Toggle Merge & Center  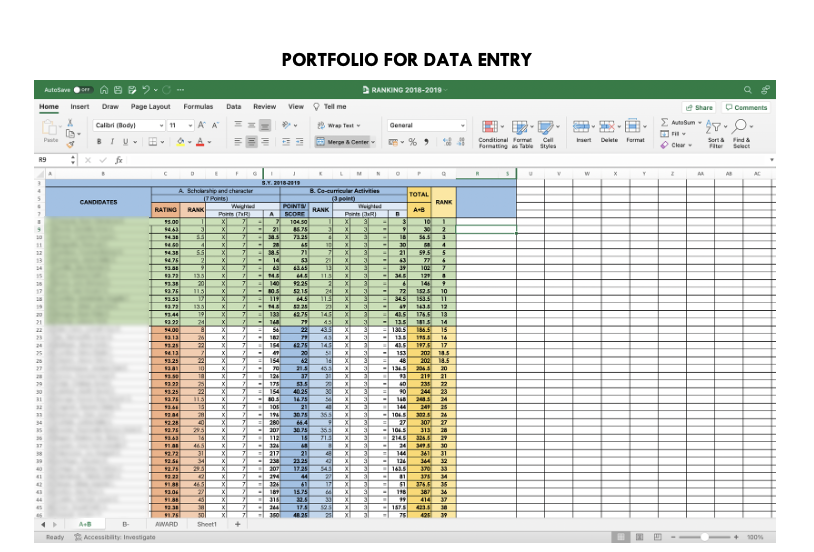click(345, 142)
